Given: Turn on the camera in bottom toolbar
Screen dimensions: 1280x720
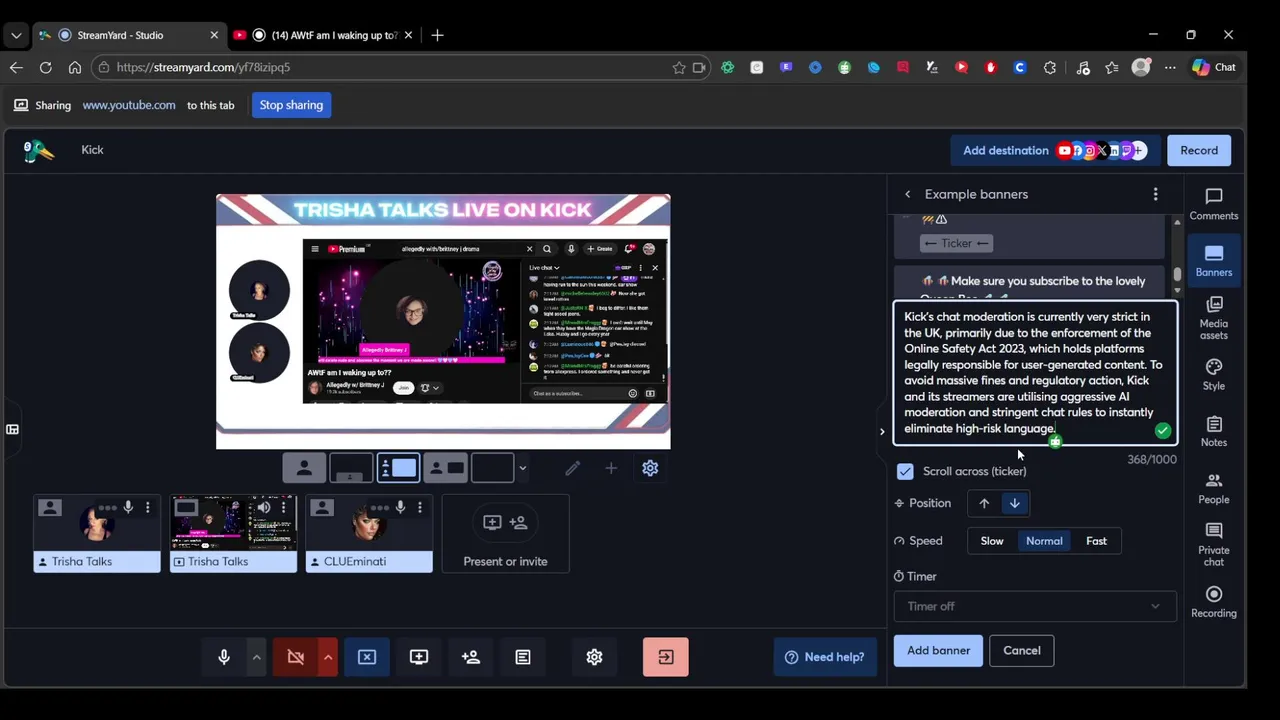Looking at the screenshot, I should coord(296,657).
